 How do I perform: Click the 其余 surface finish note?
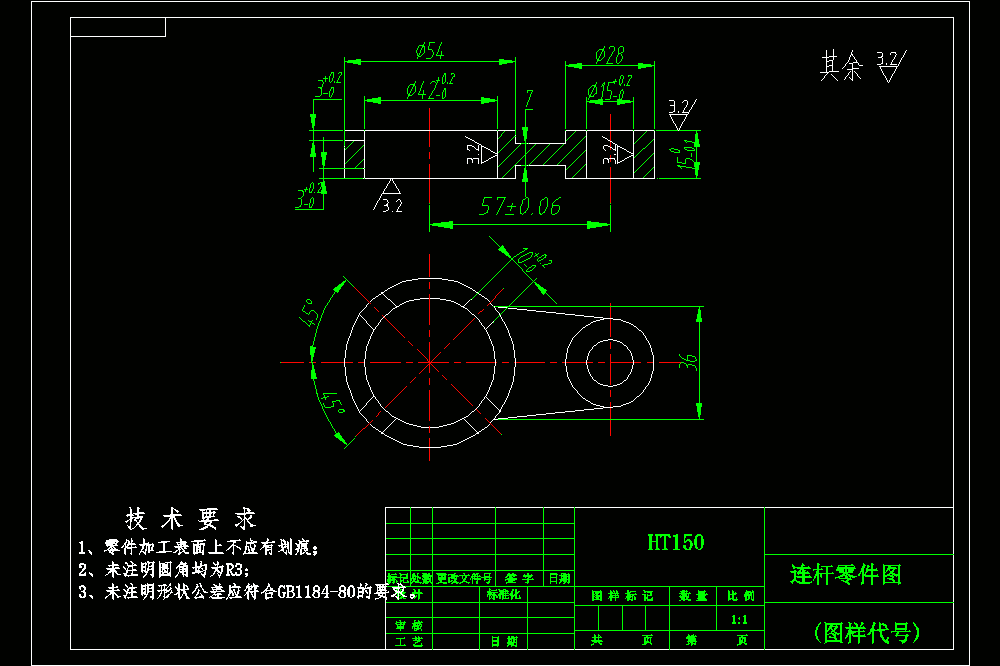point(841,66)
